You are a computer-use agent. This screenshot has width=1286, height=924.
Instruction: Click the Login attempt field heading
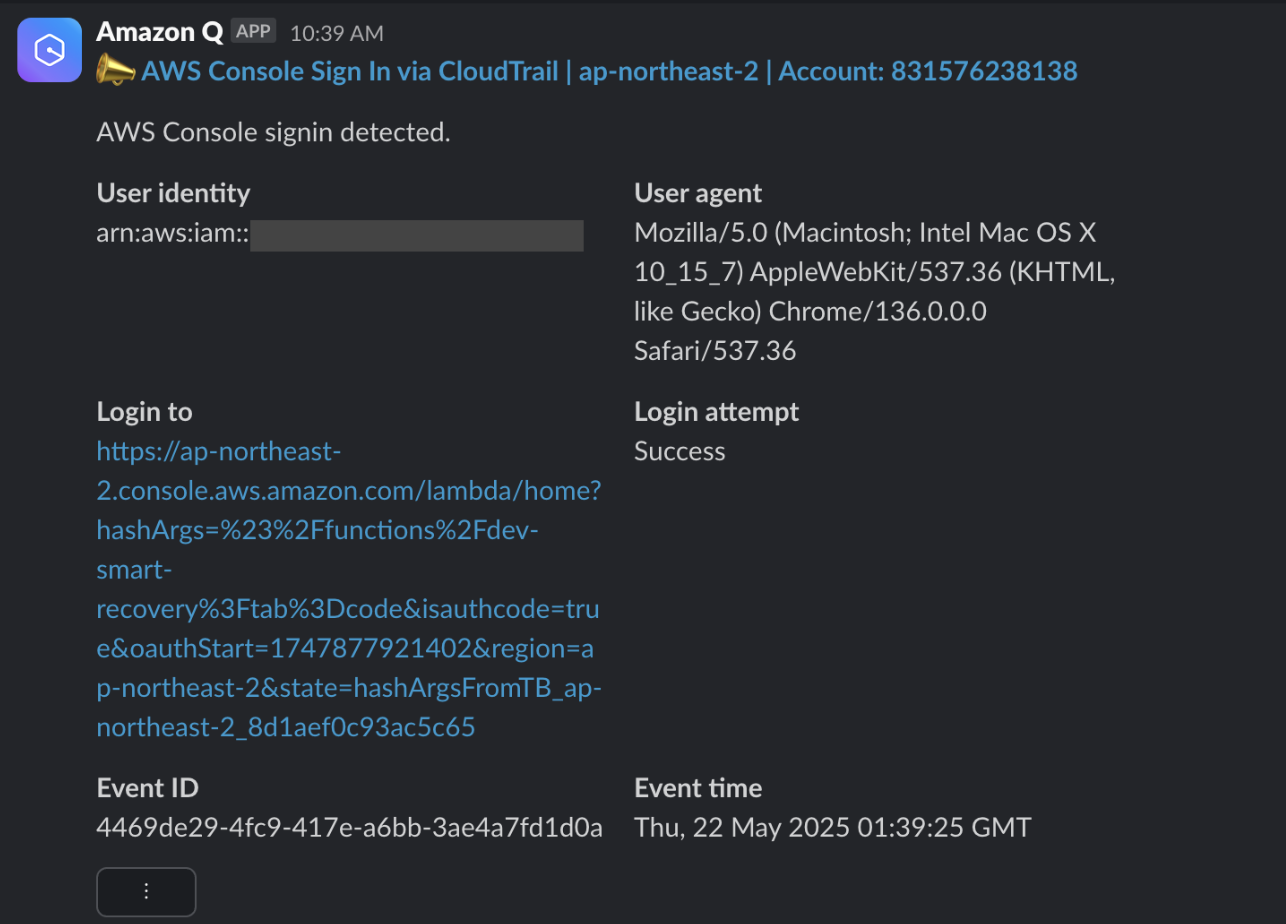click(717, 411)
